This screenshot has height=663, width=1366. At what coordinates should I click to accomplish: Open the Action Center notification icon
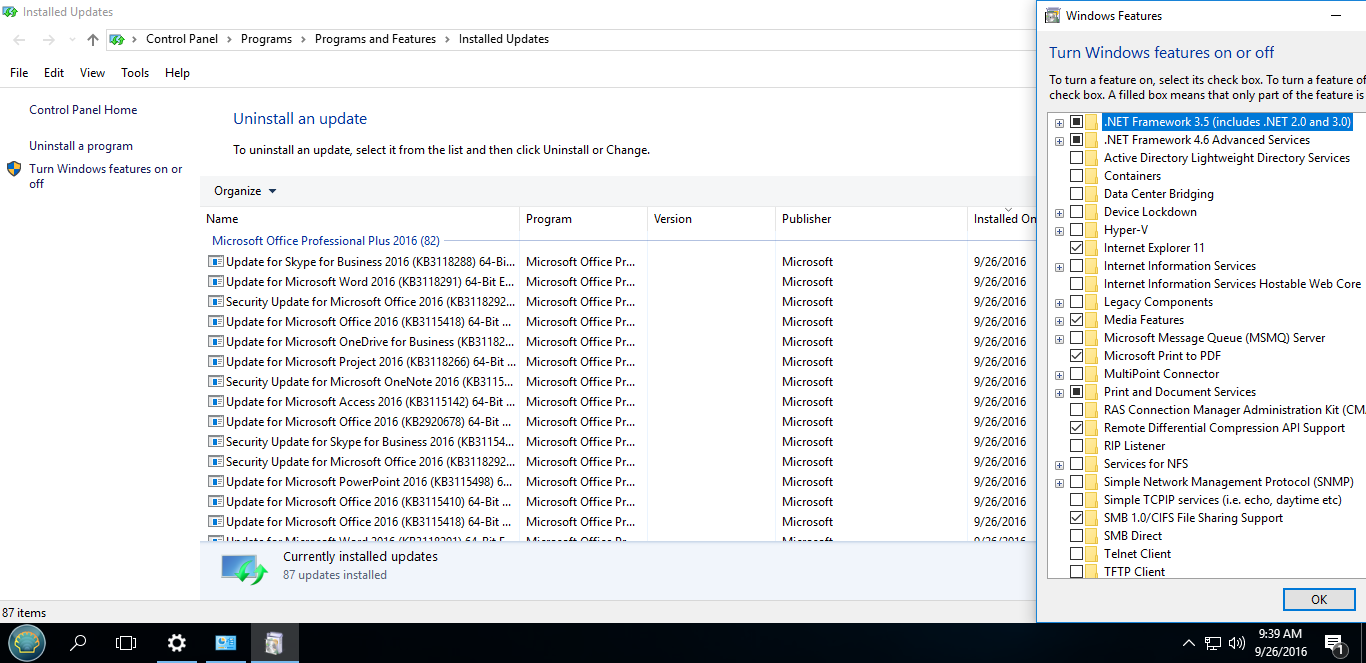(1333, 643)
